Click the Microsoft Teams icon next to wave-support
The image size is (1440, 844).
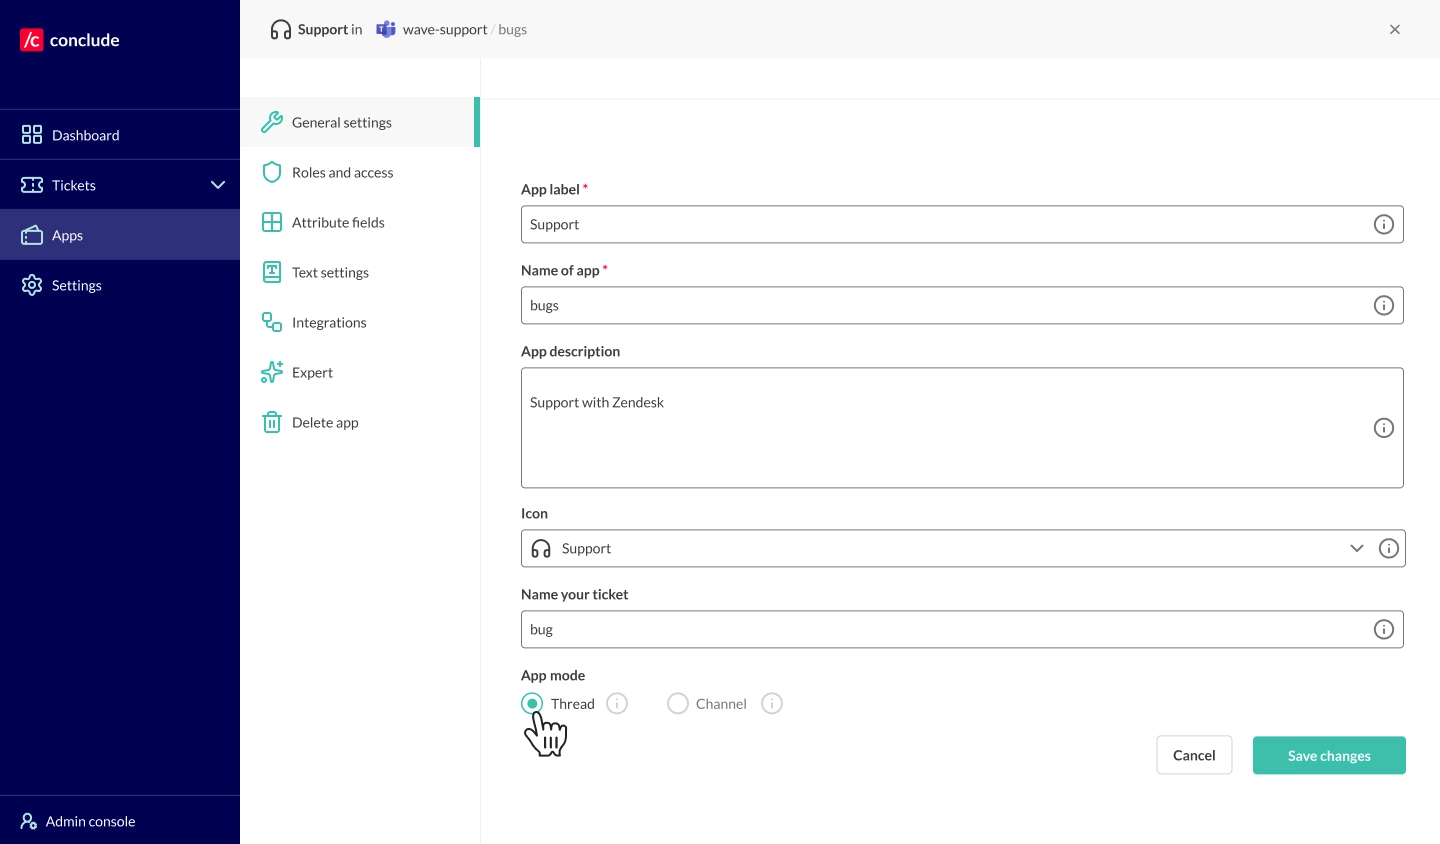click(386, 29)
